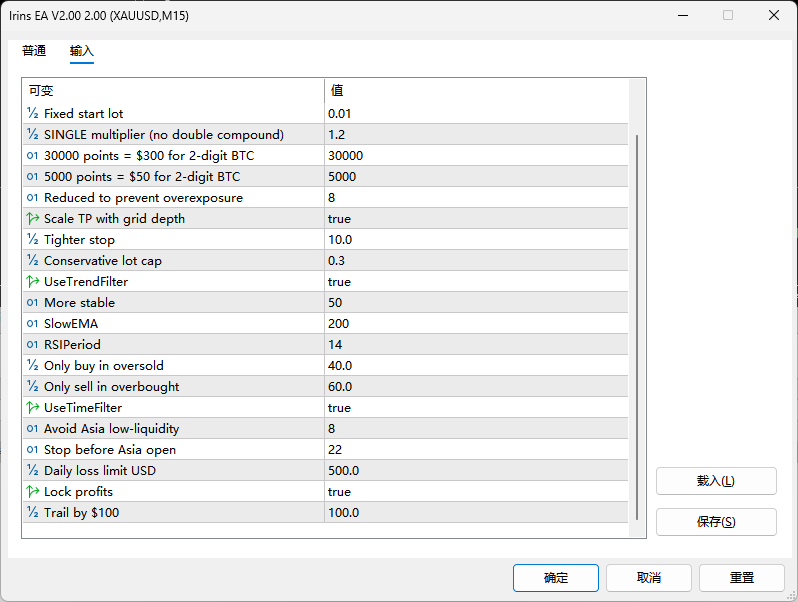Screen dimensions: 798x602
Task: Click the icon beside Tighter stop
Action: [33, 239]
